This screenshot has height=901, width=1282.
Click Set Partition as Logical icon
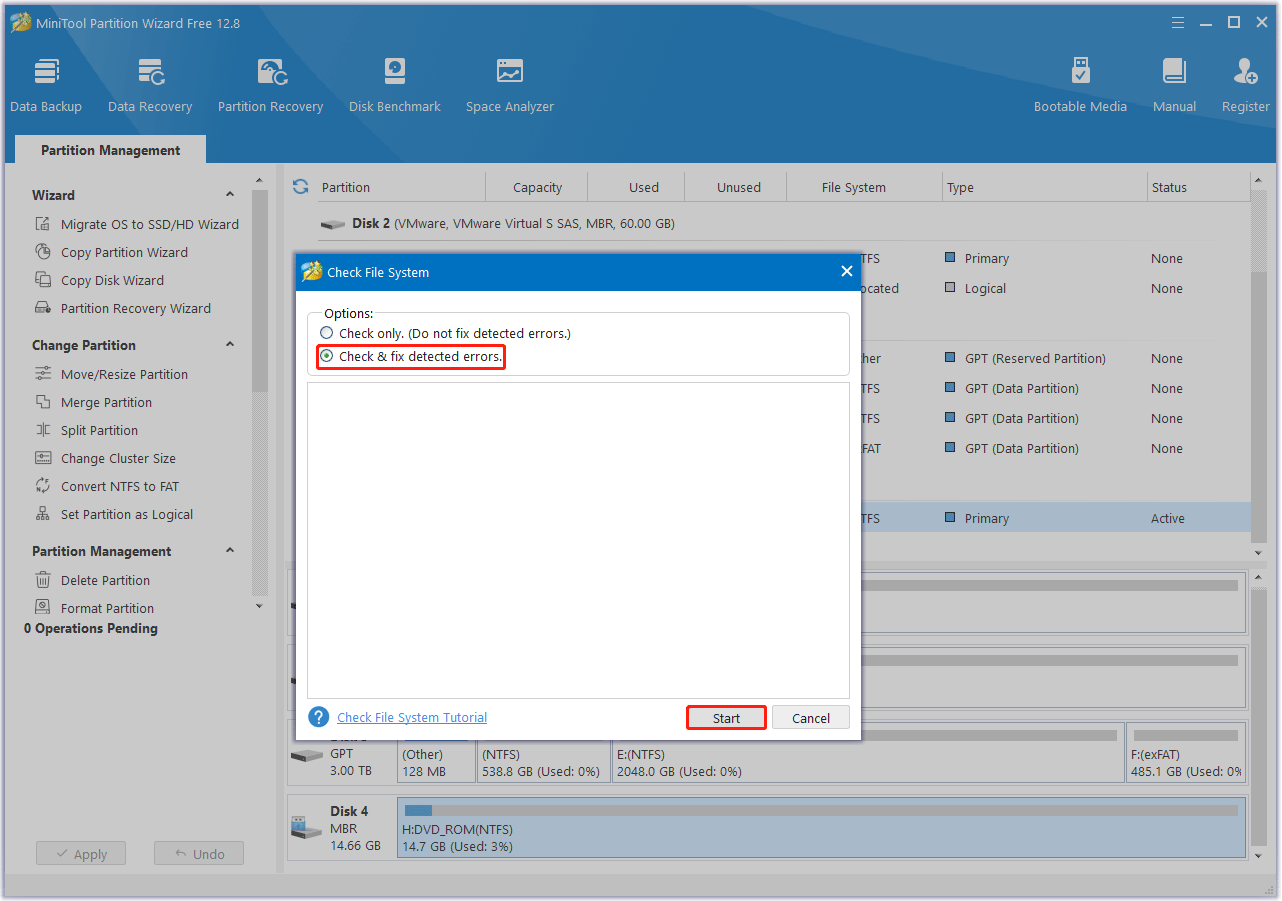pyautogui.click(x=43, y=514)
